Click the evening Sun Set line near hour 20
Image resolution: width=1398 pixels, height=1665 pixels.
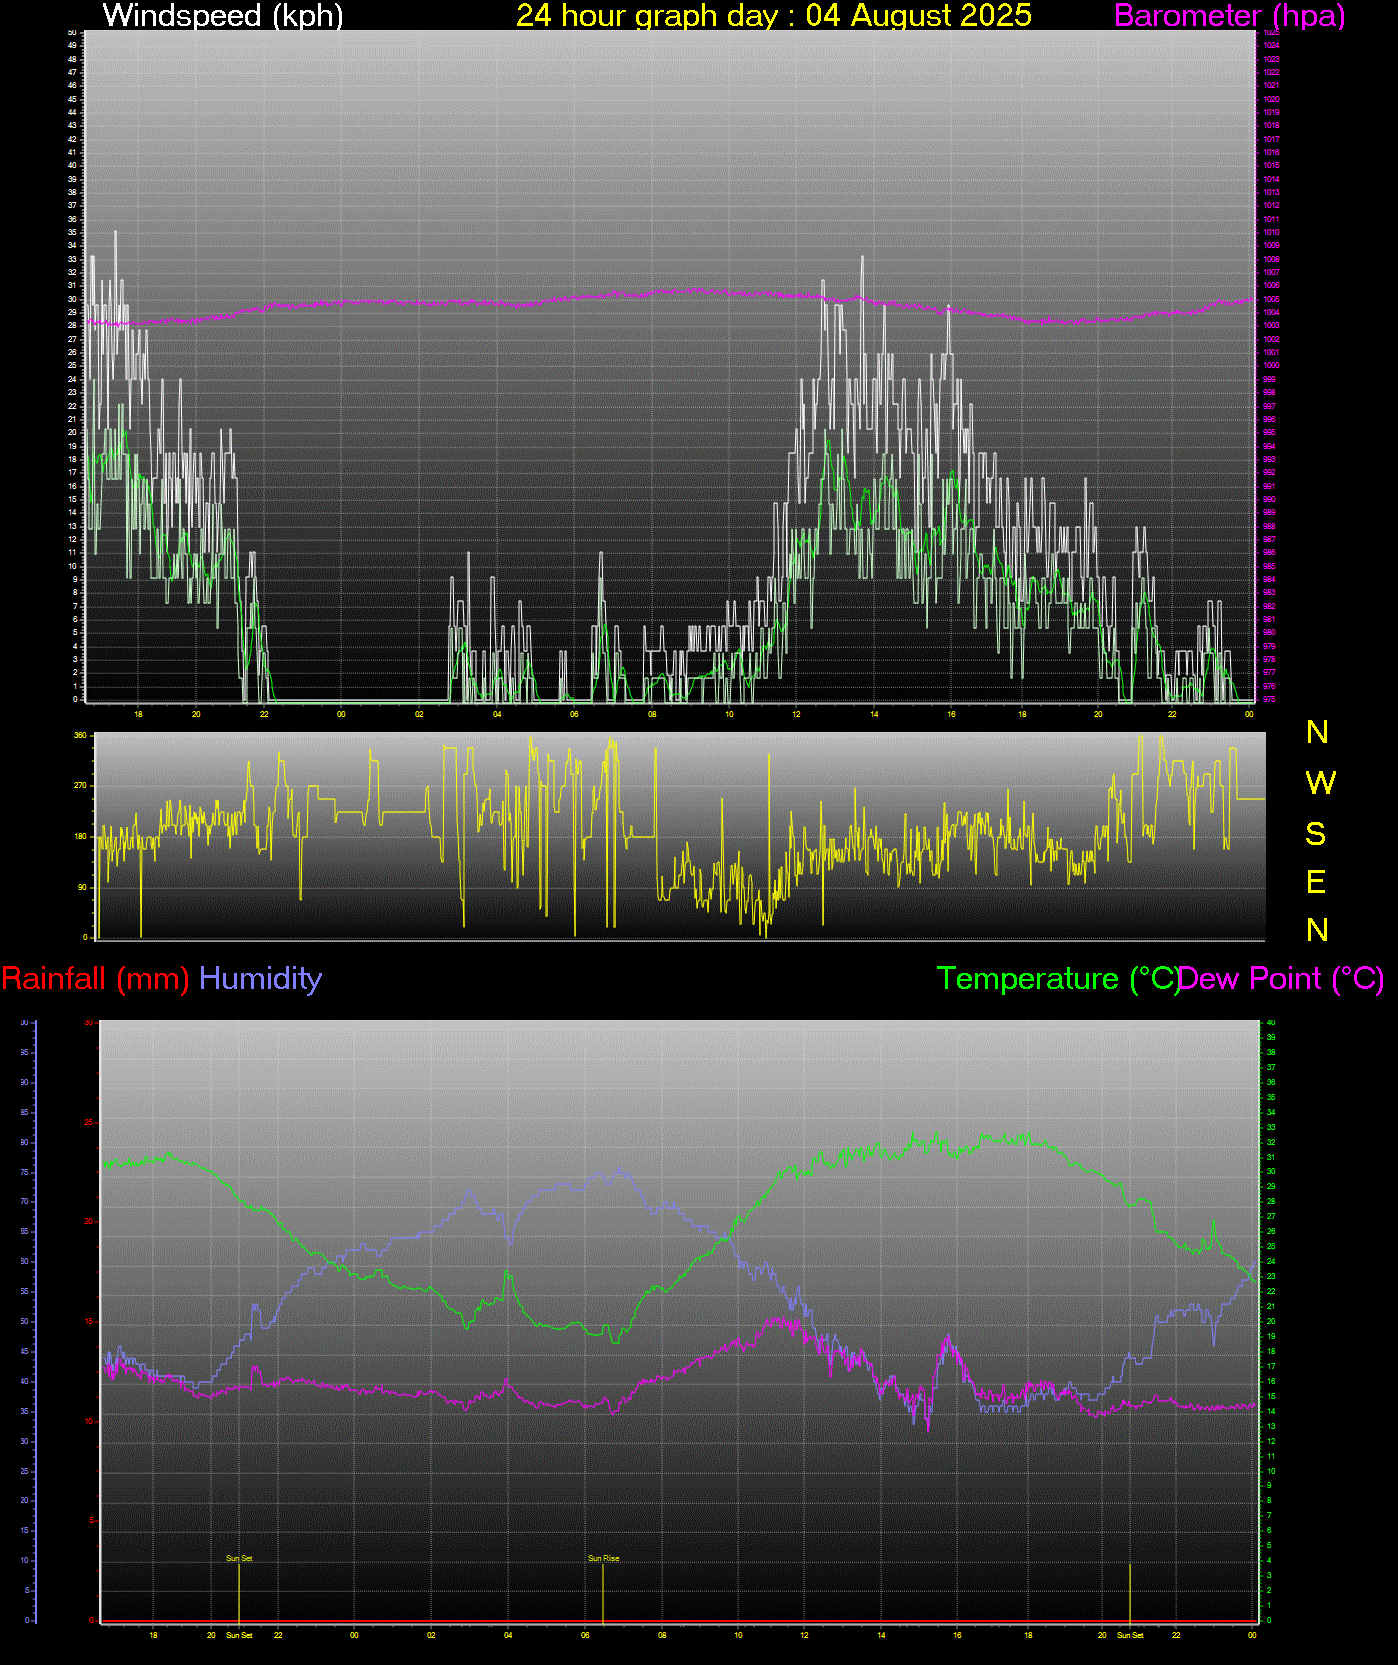pos(1130,1595)
